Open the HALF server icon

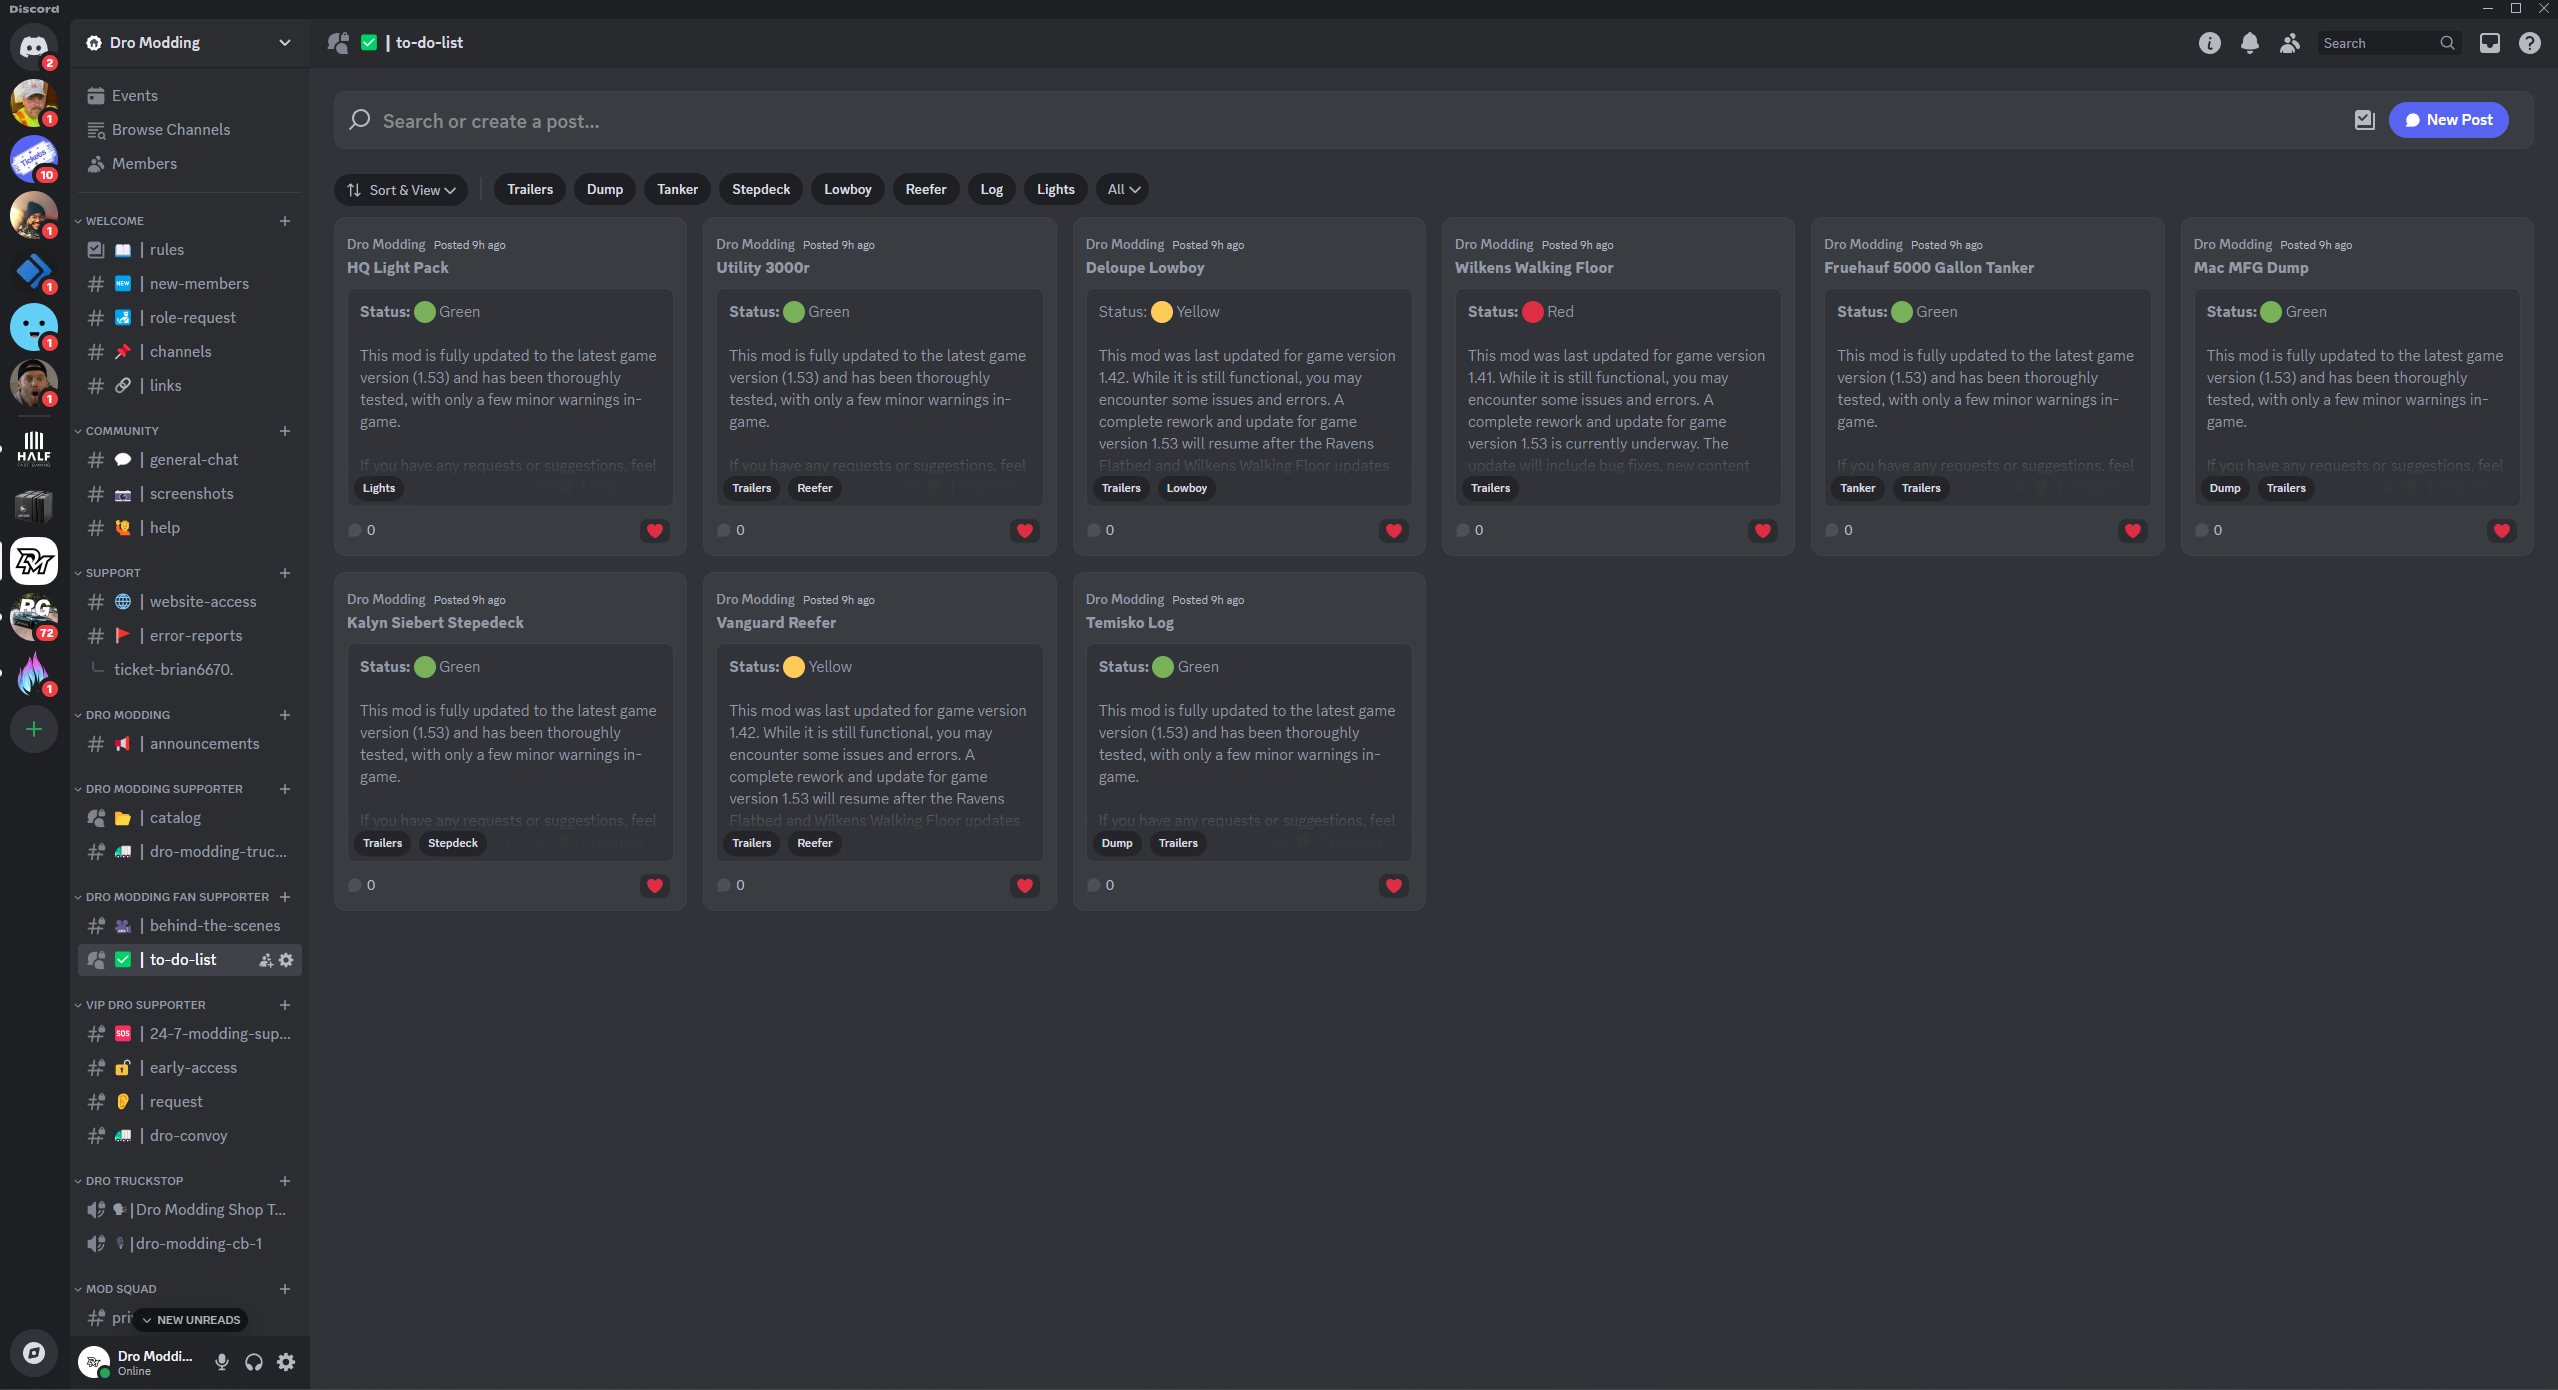click(34, 448)
